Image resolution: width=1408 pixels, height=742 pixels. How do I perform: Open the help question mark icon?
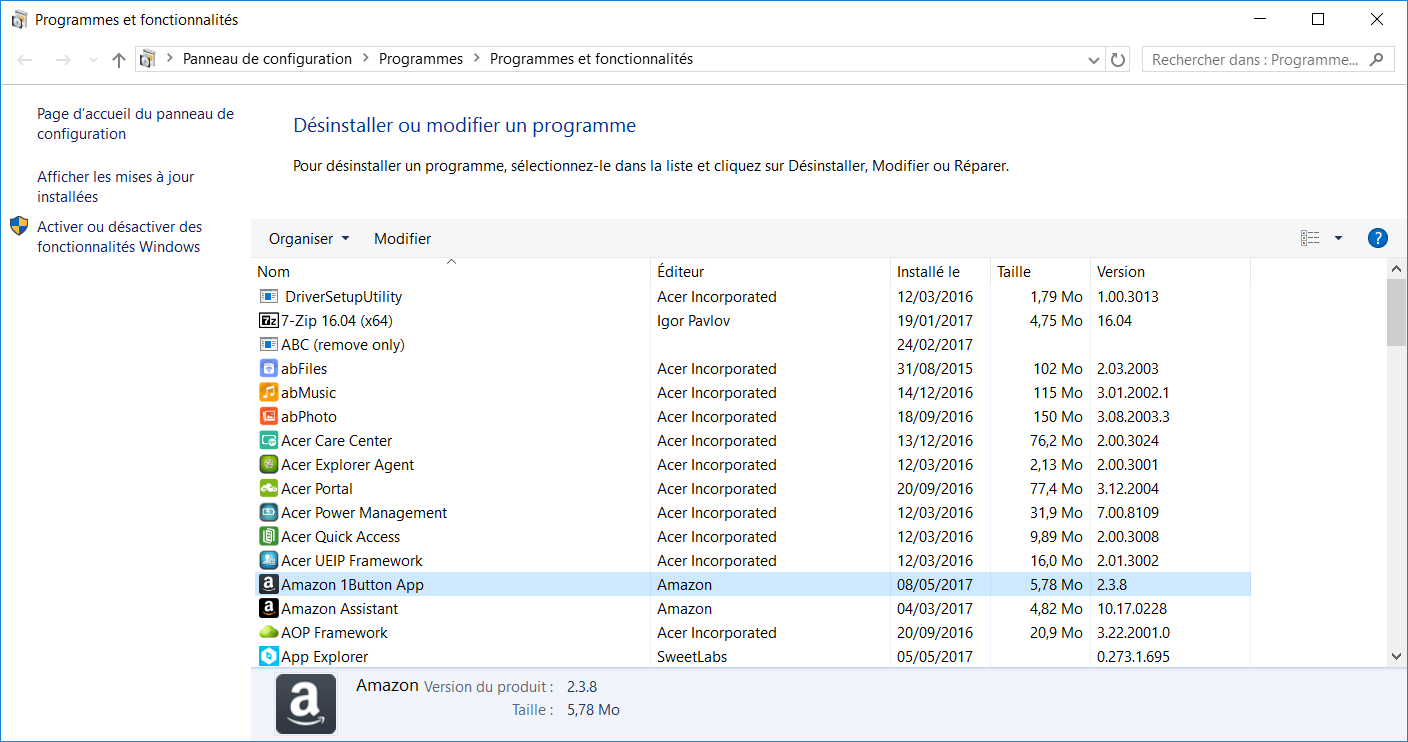(1377, 238)
